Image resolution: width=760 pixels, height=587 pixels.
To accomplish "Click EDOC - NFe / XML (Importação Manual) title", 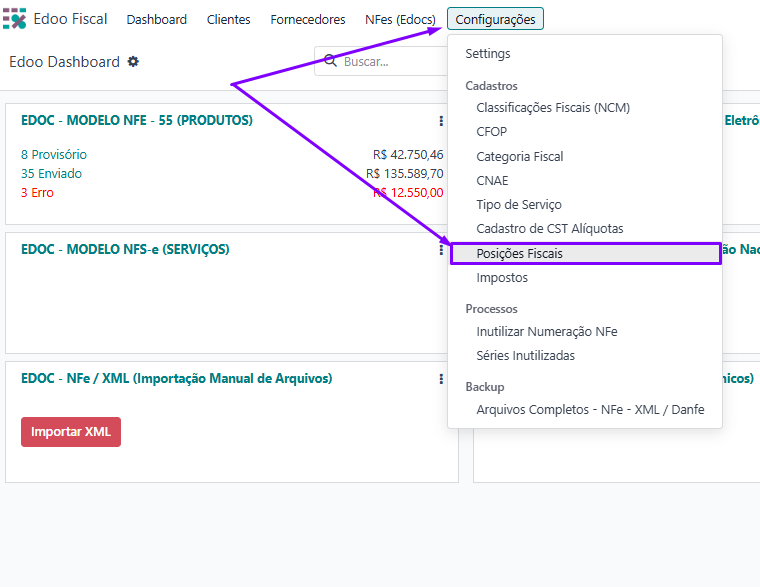I will [176, 379].
